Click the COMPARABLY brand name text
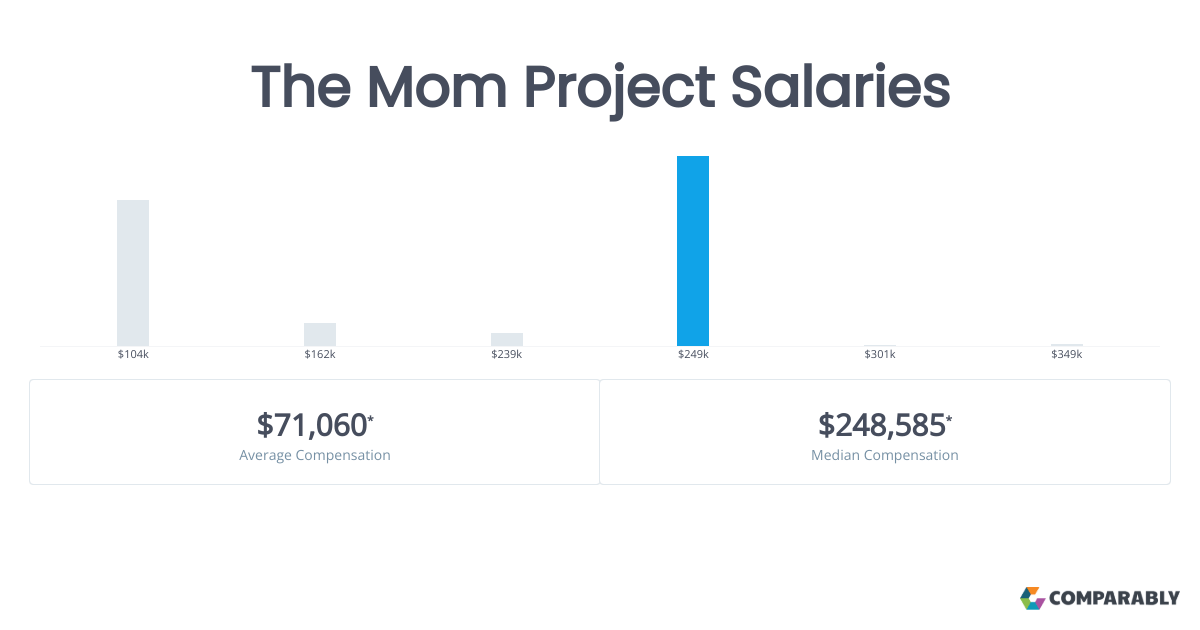 click(1114, 599)
